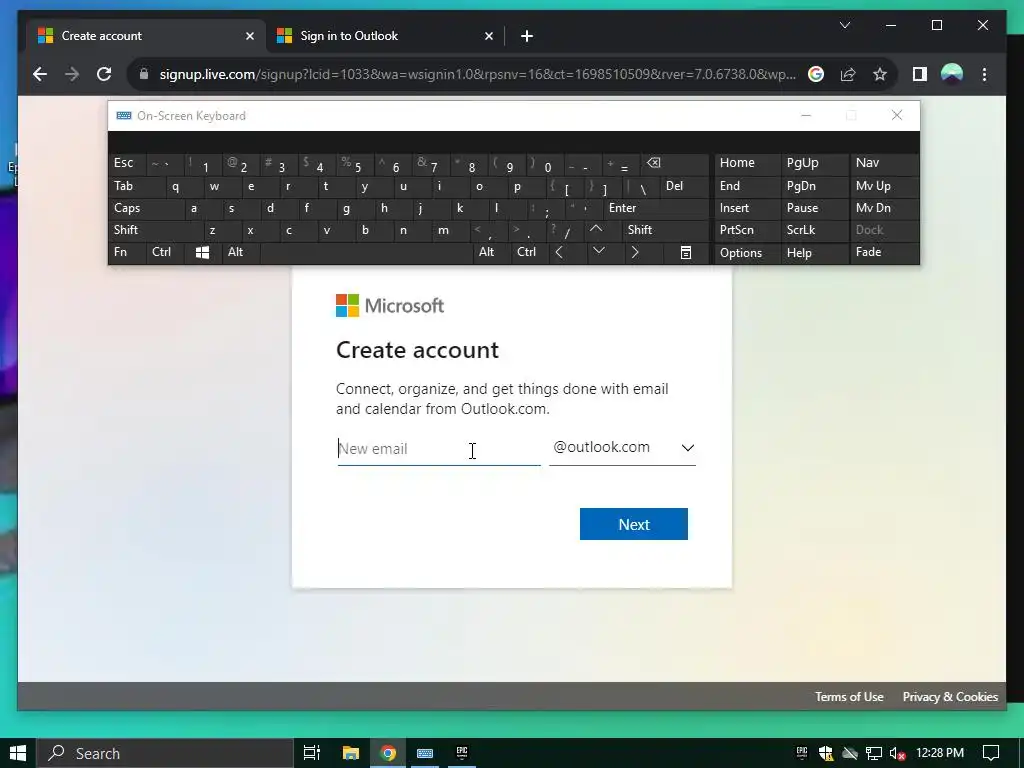Open Task View from the taskbar
Image resolution: width=1024 pixels, height=768 pixels.
[x=312, y=753]
